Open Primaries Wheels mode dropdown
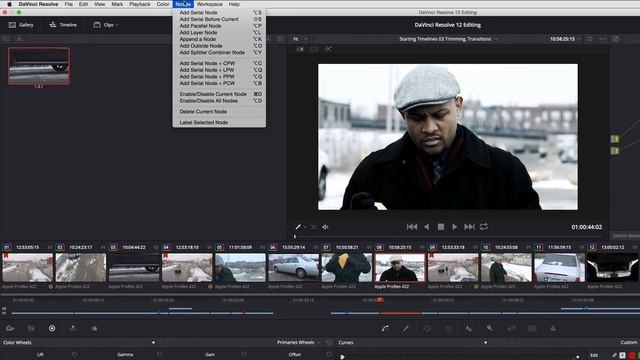The height and width of the screenshot is (360, 640). [x=298, y=342]
